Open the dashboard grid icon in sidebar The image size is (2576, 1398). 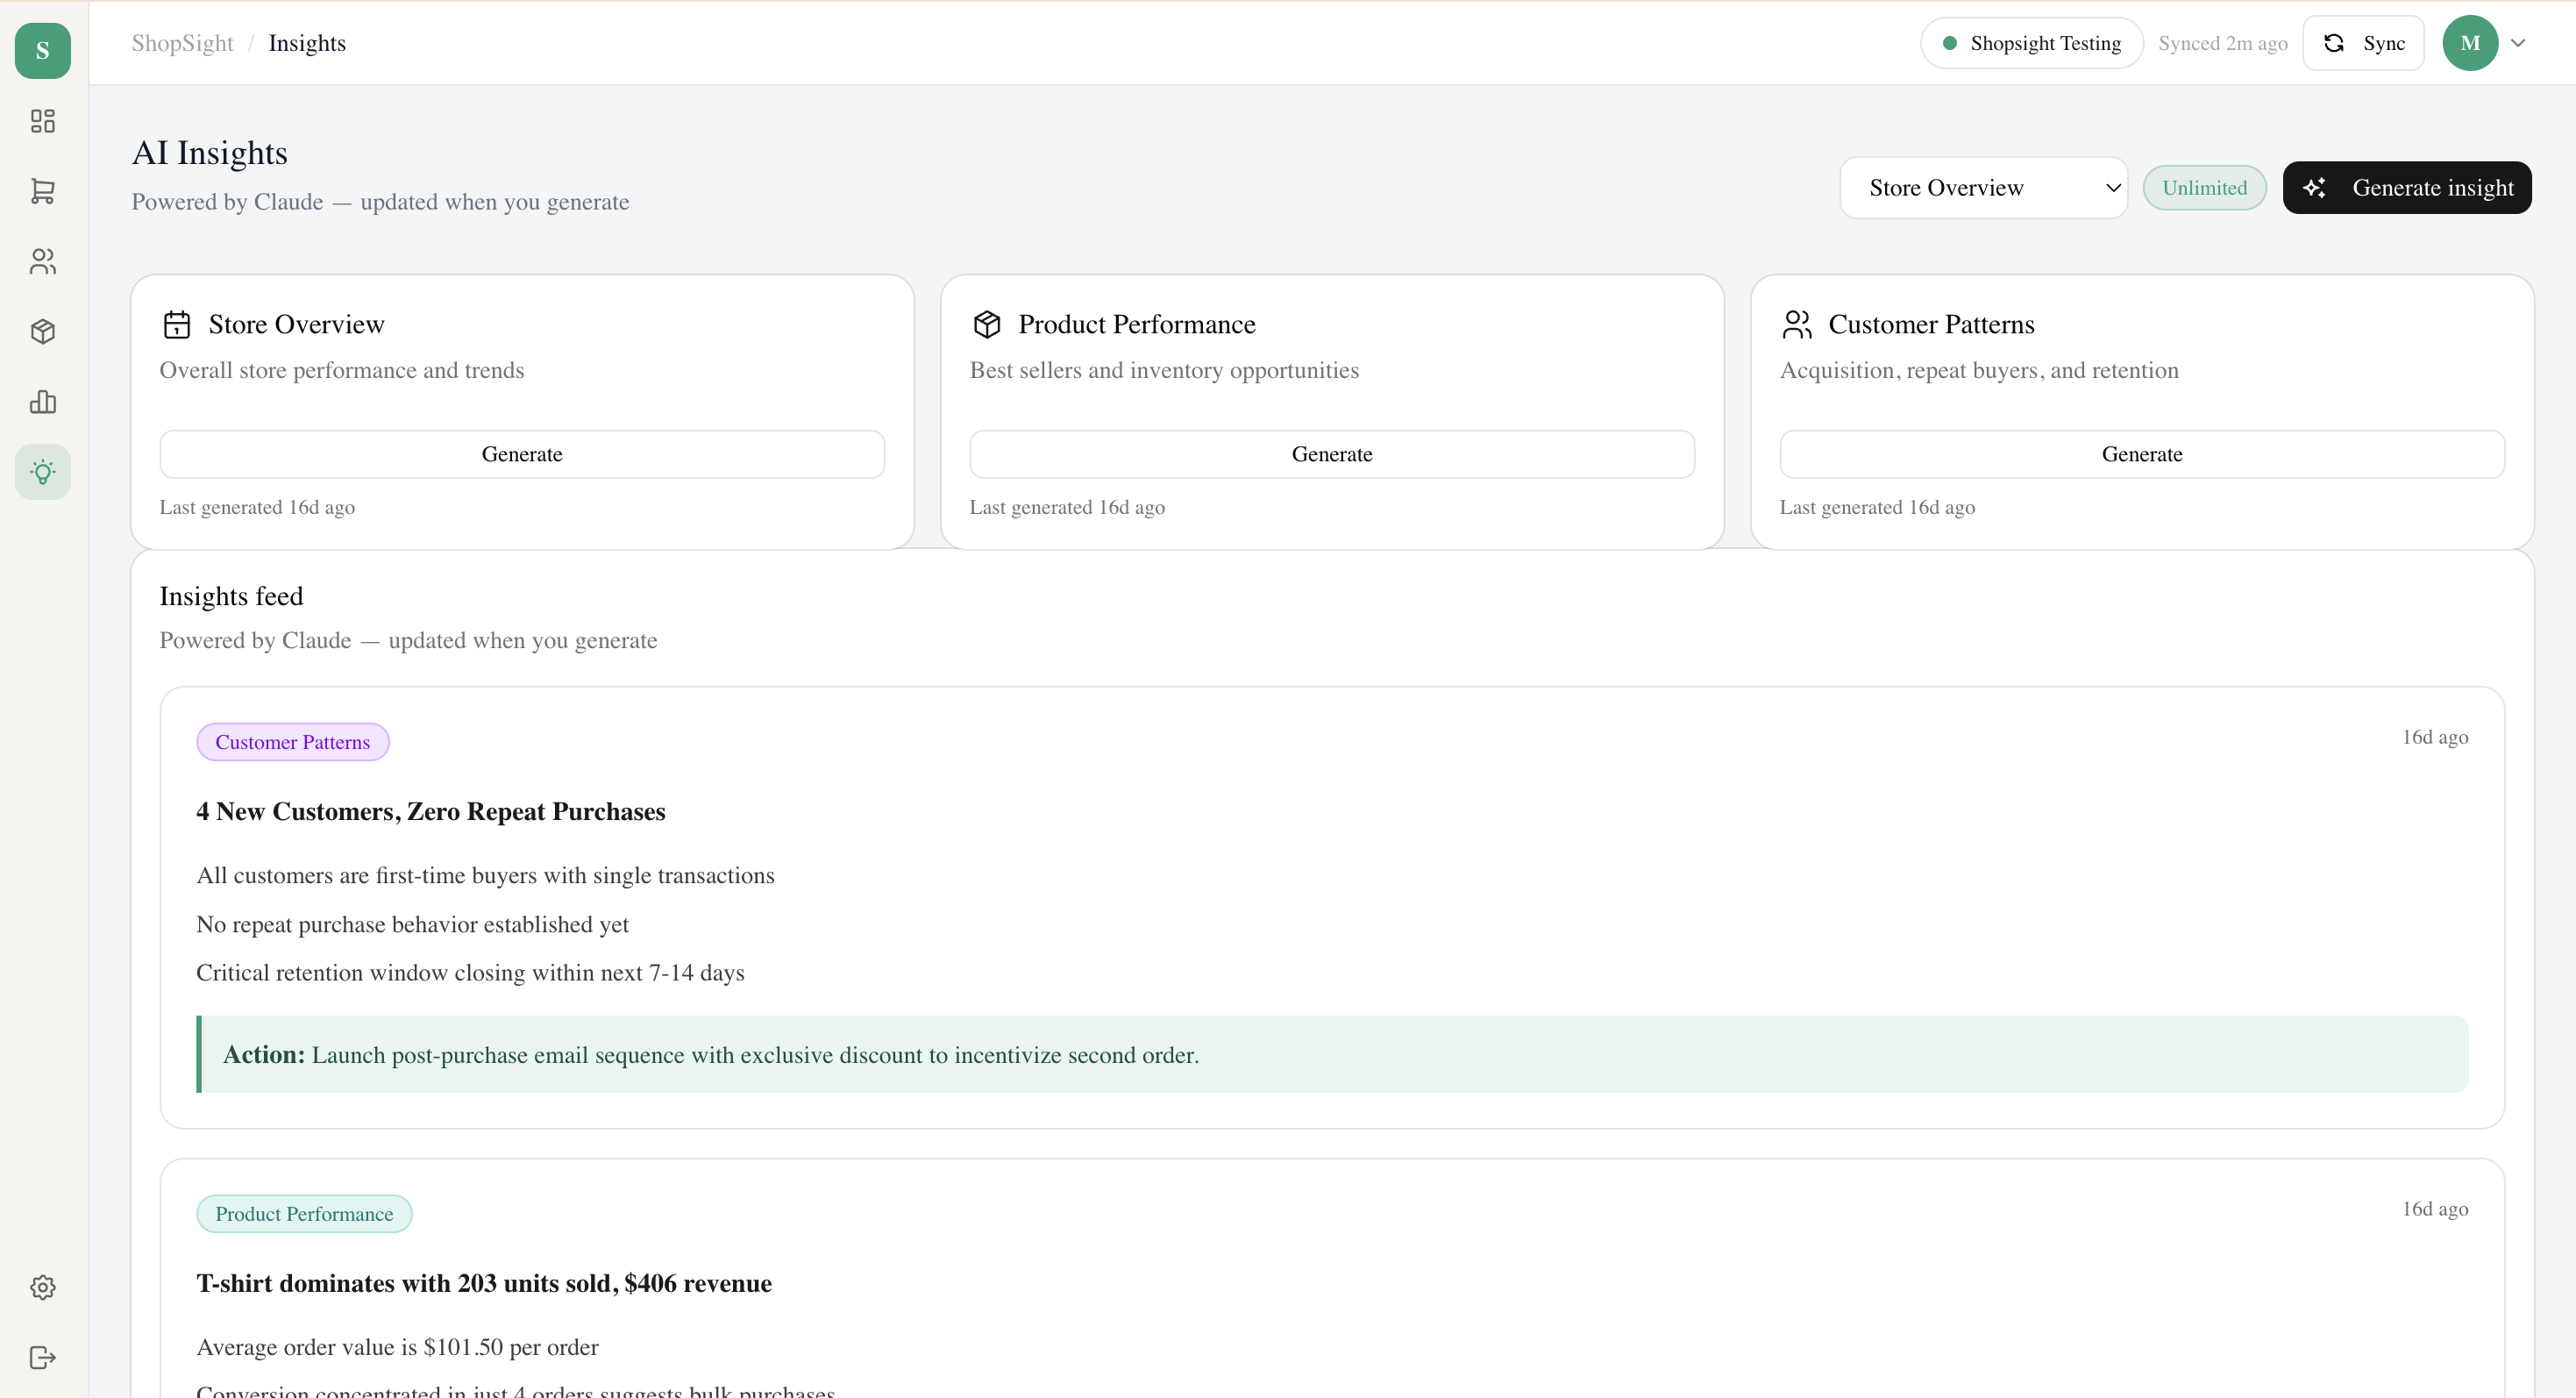click(43, 121)
